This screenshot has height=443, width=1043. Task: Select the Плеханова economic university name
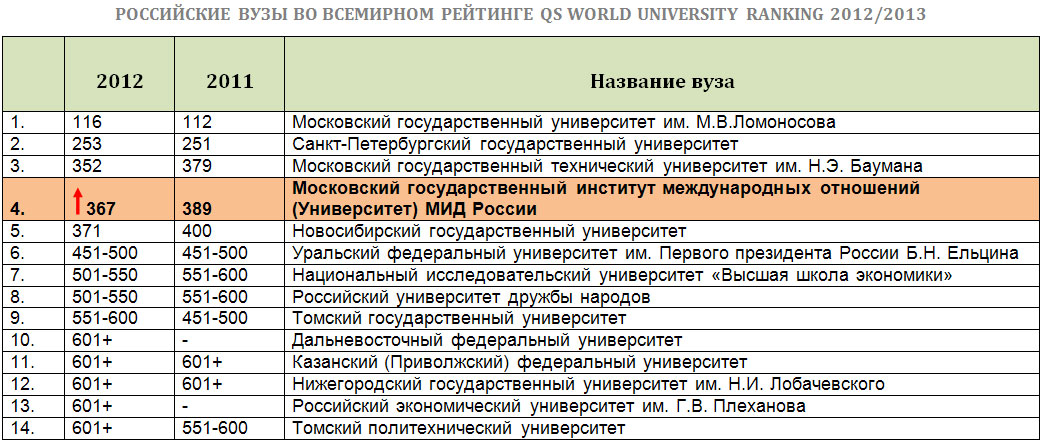point(548,406)
